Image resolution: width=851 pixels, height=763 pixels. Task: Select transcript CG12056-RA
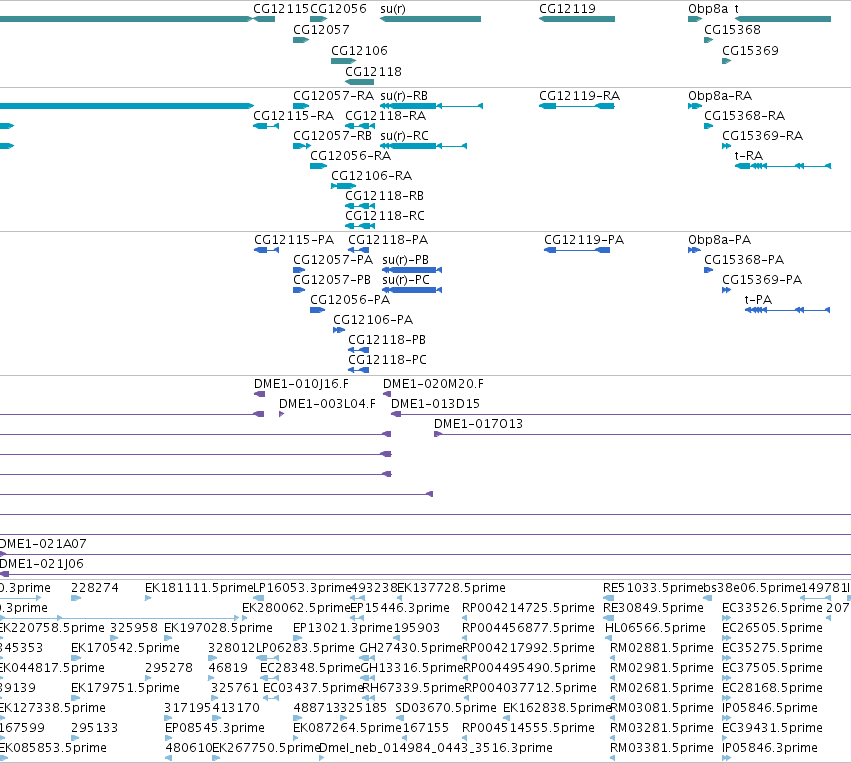[x=351, y=156]
